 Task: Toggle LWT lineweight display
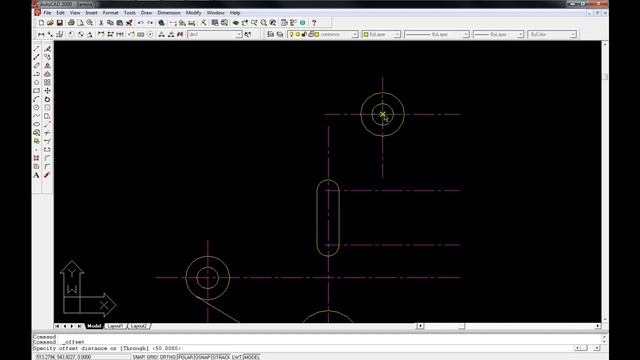237,357
